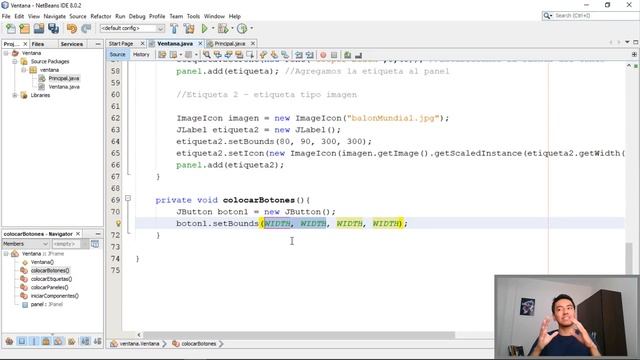Click the Profile Project toolbar icon
The image size is (640, 360).
[242, 28]
